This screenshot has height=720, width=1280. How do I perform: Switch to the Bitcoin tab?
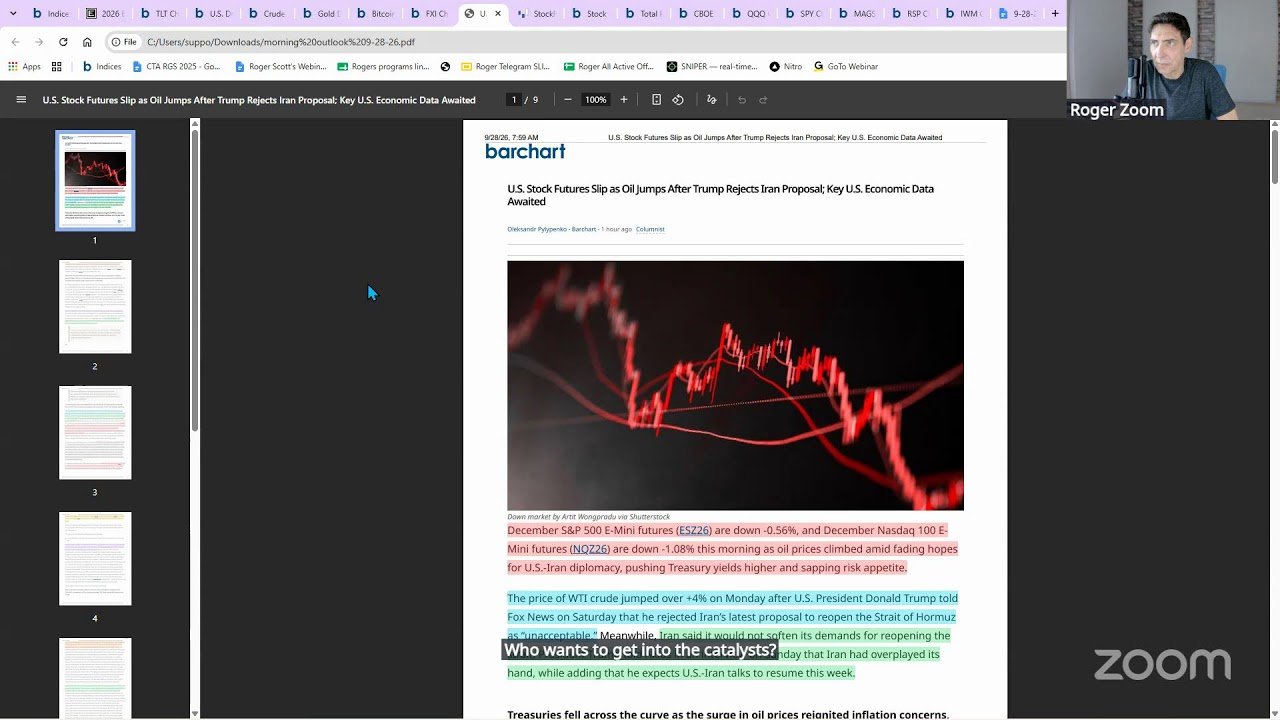coord(374,14)
